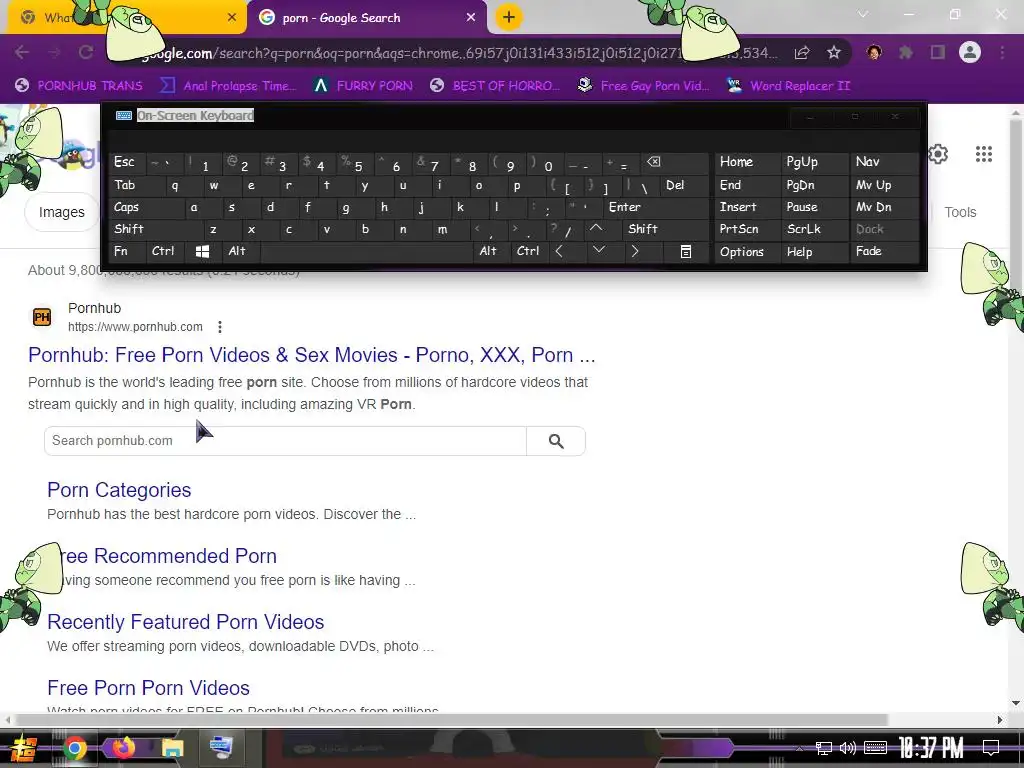The height and width of the screenshot is (768, 1024).
Task: Click the Chrome profile account icon
Action: pos(970,52)
